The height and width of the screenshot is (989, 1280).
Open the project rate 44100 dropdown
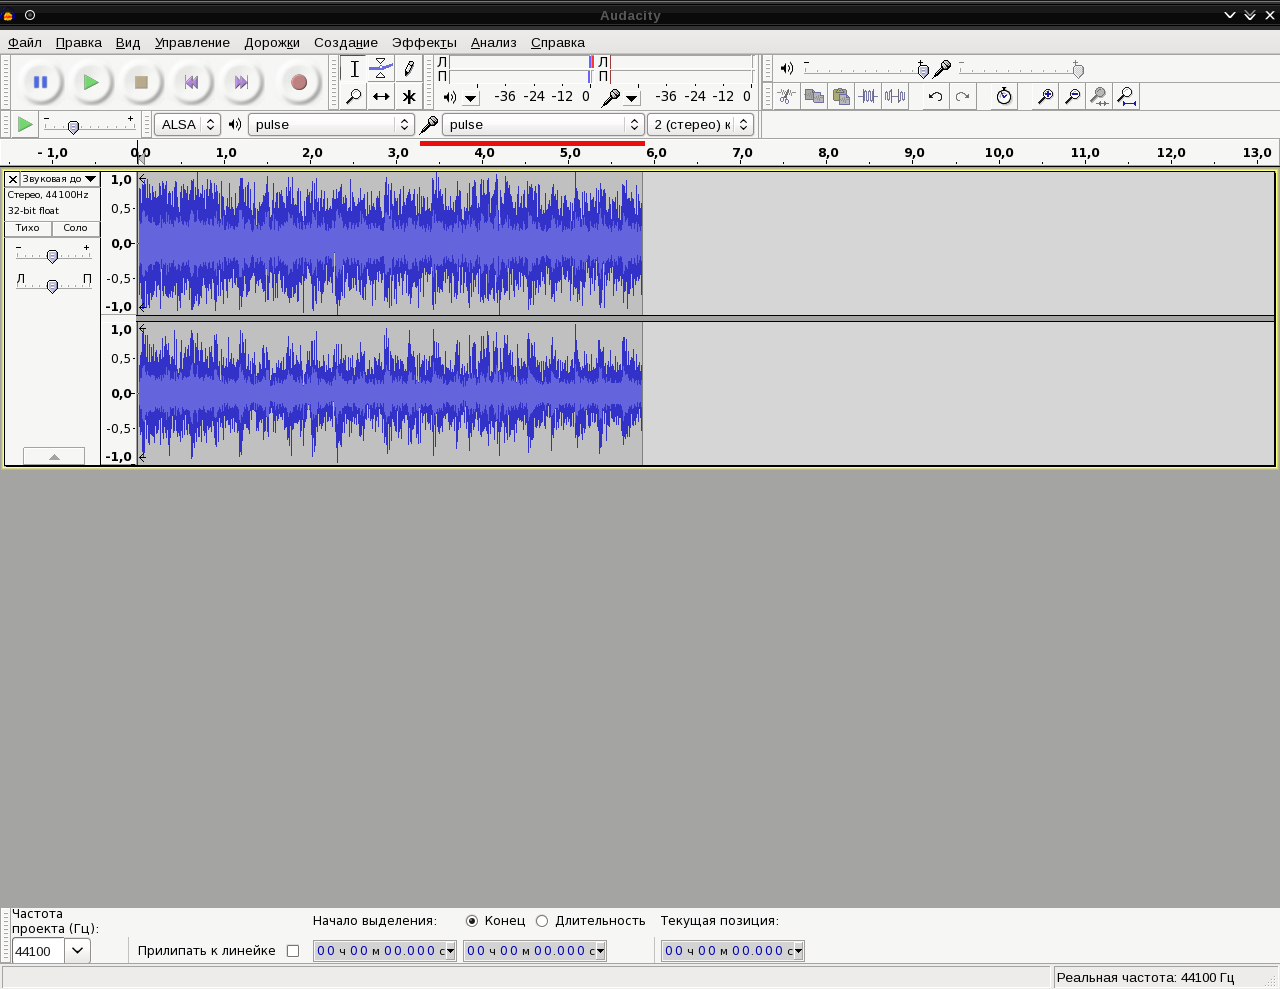(78, 951)
